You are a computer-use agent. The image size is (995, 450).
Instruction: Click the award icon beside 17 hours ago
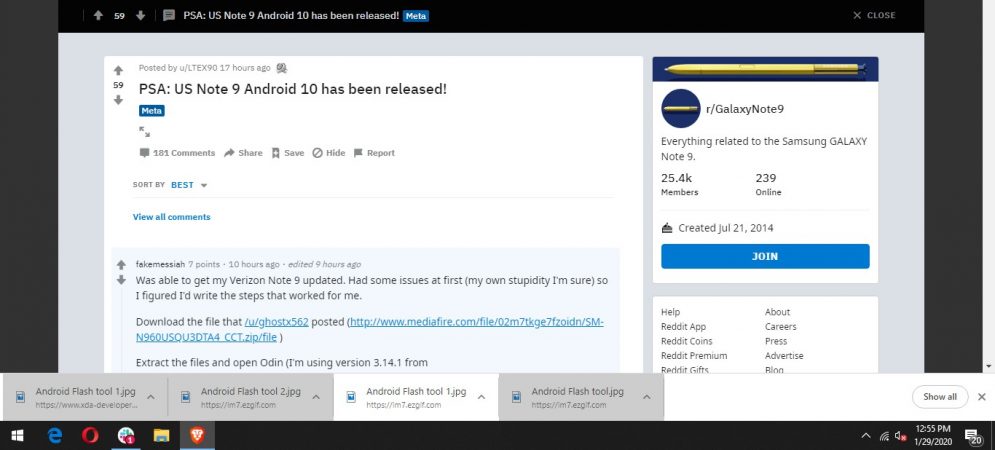tap(282, 68)
